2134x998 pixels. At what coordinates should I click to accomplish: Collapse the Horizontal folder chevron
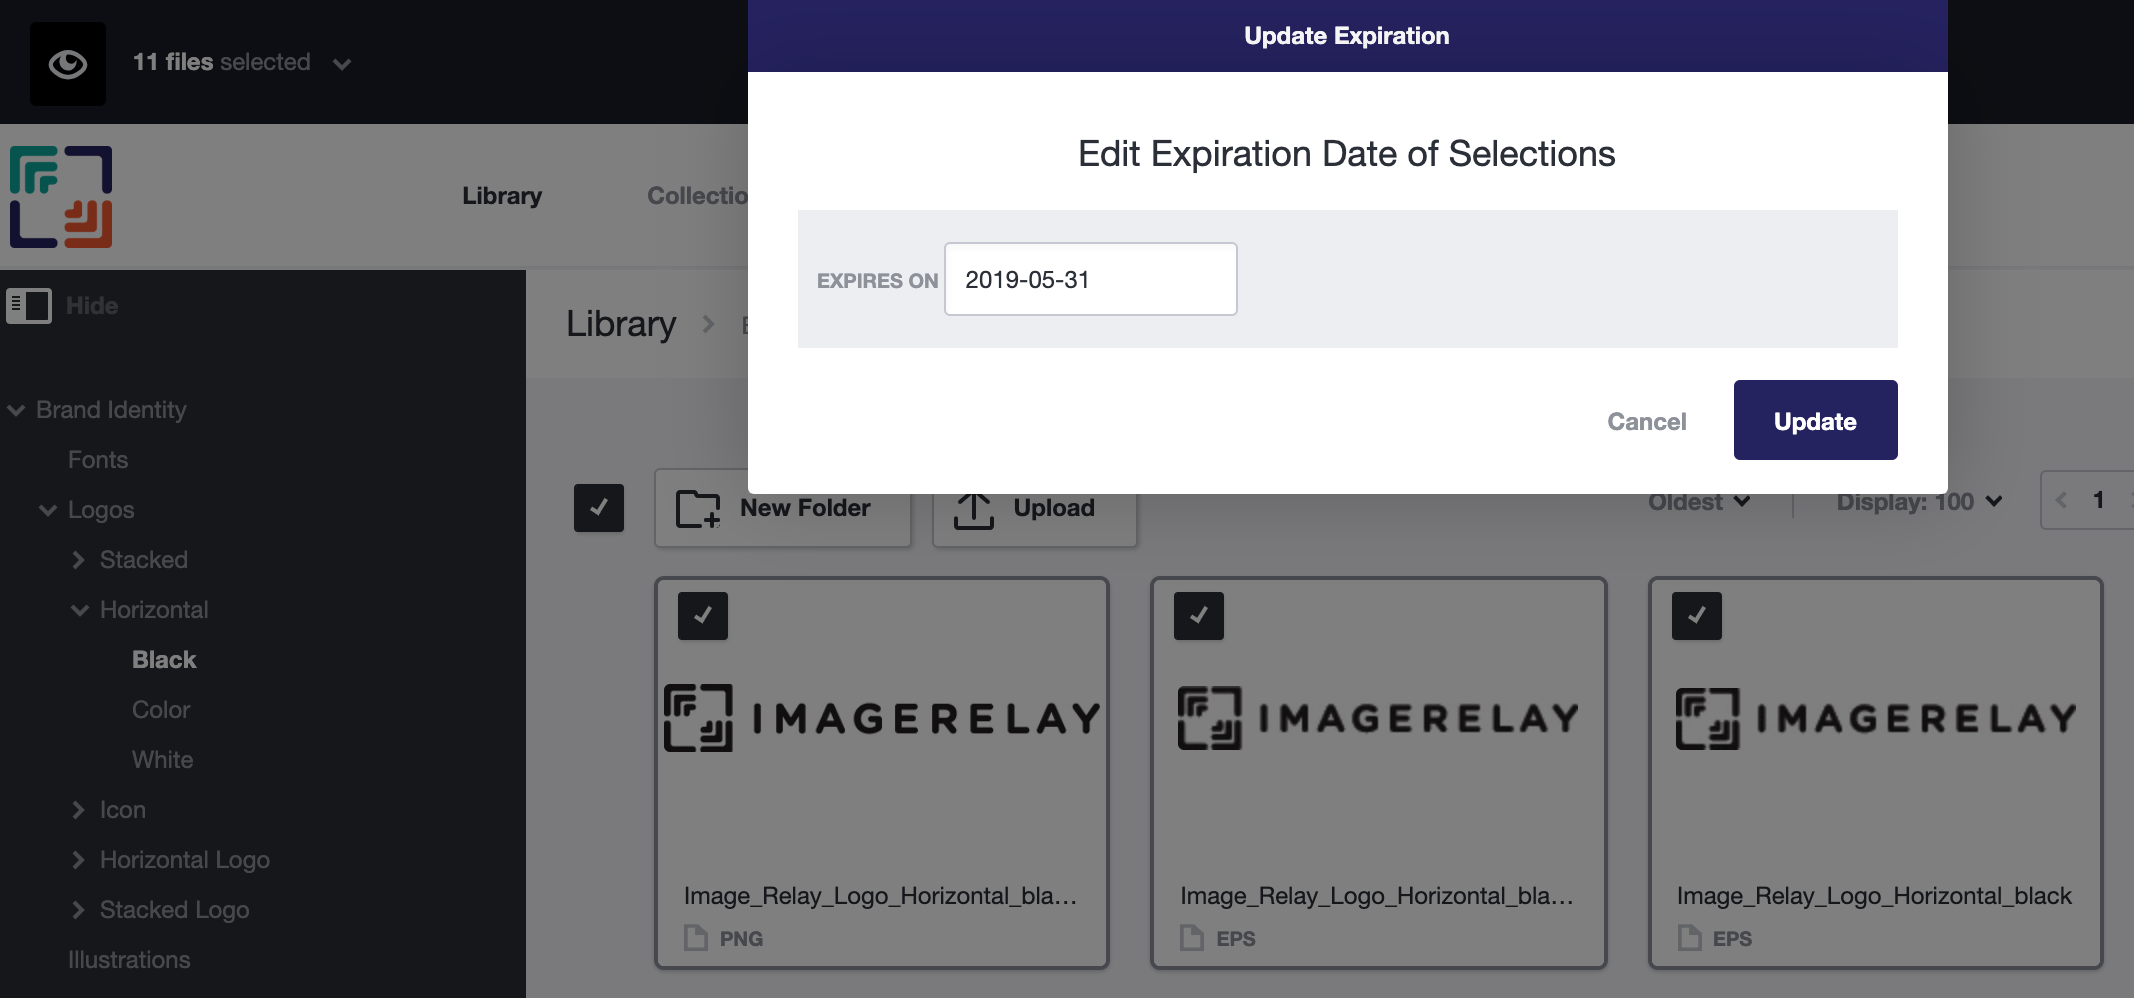pyautogui.click(x=80, y=610)
